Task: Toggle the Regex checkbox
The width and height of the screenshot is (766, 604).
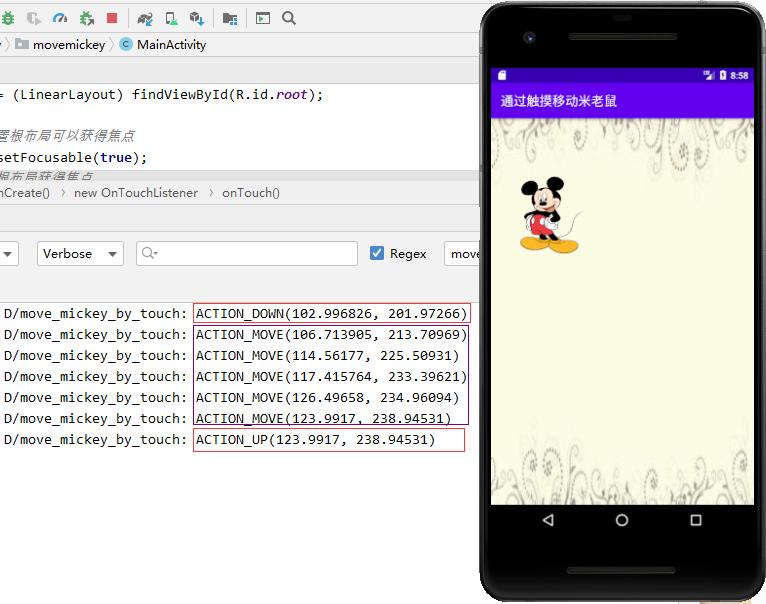Action: tap(377, 253)
